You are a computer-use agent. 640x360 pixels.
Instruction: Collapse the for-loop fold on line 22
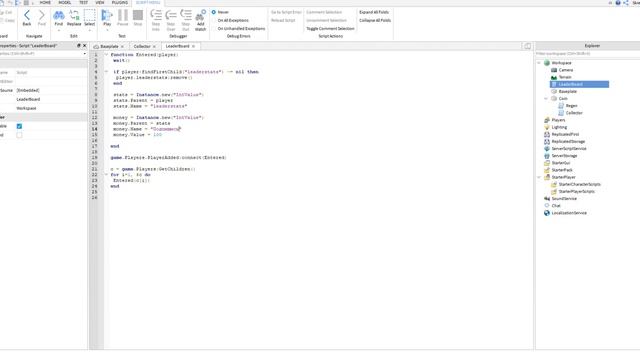click(106, 174)
